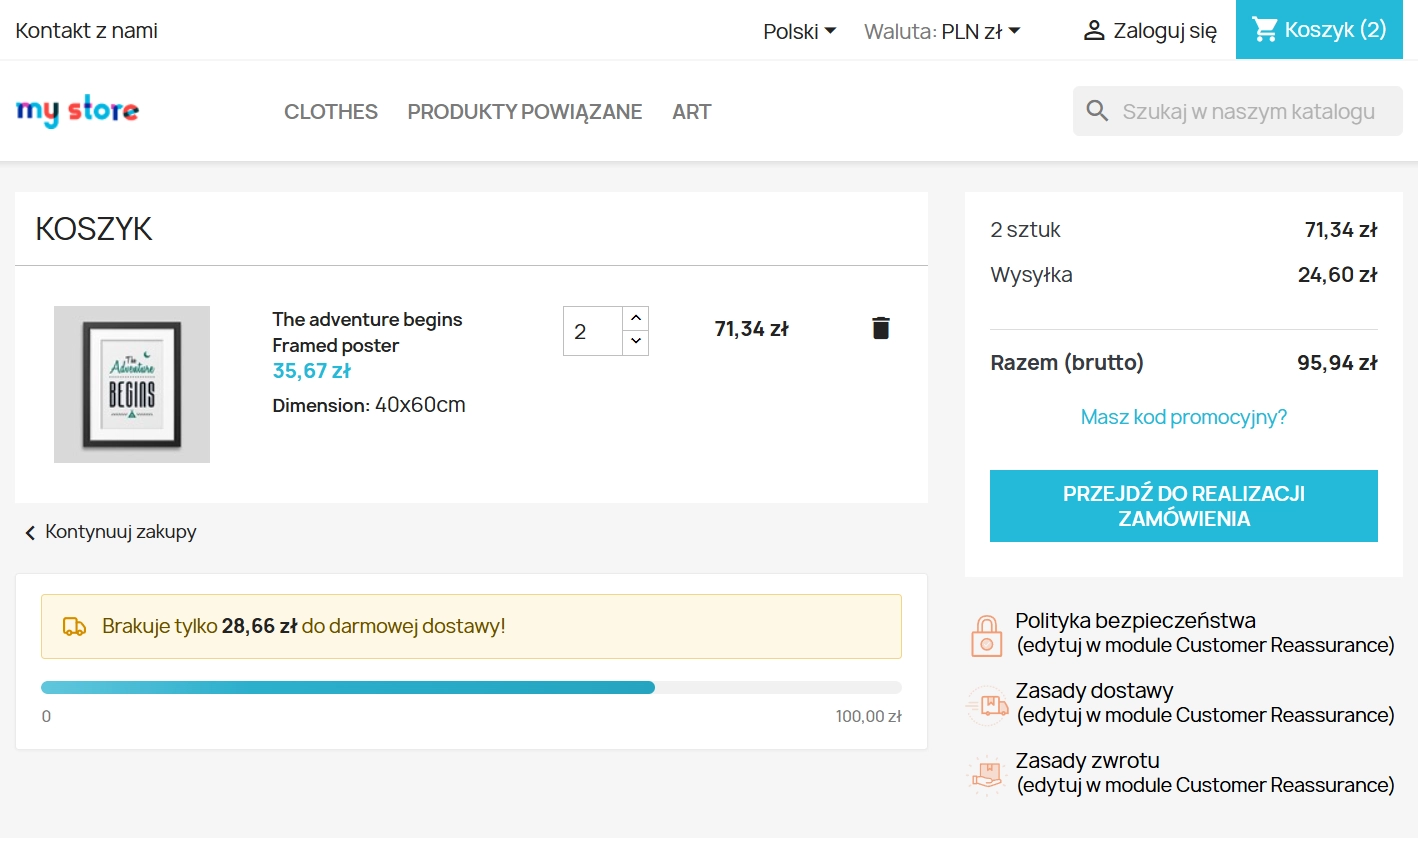Click the delivery truck icon beside Zasady dostawy

(x=987, y=703)
